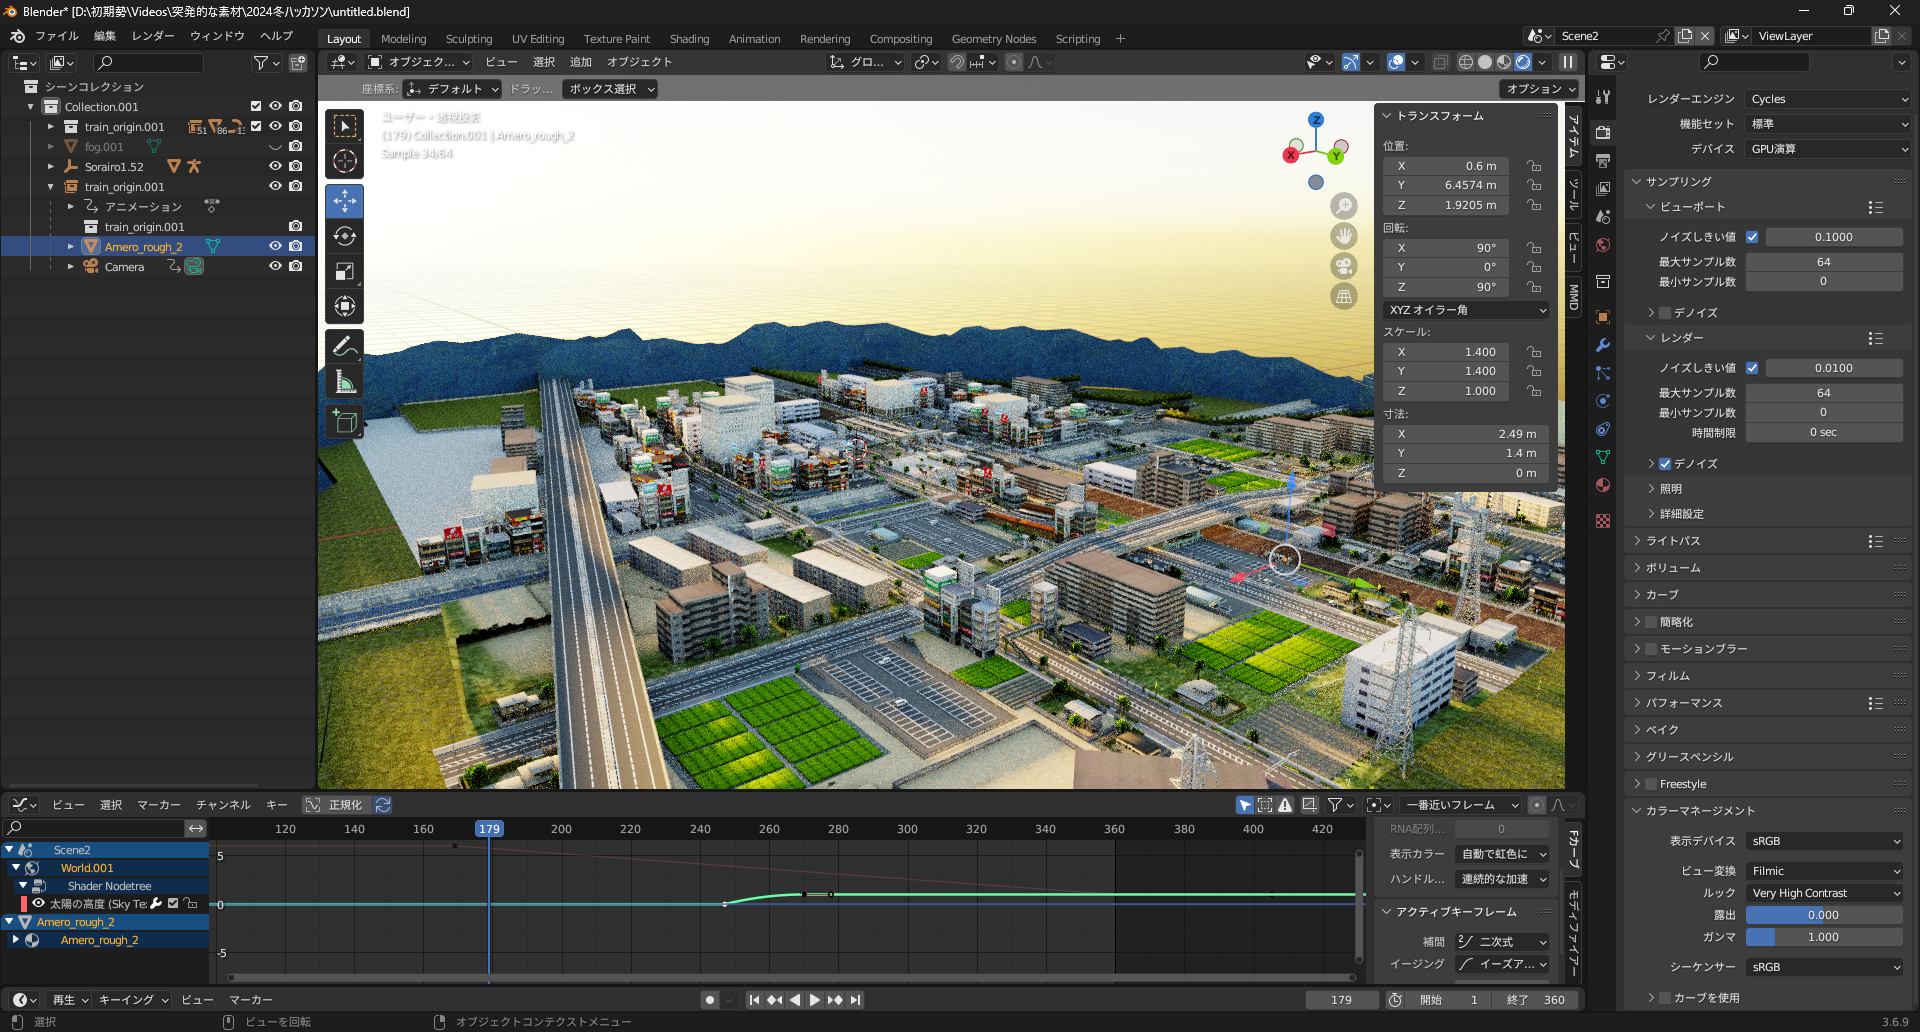Open the Modifiers wrench properties tab
1920x1032 pixels.
(1603, 345)
